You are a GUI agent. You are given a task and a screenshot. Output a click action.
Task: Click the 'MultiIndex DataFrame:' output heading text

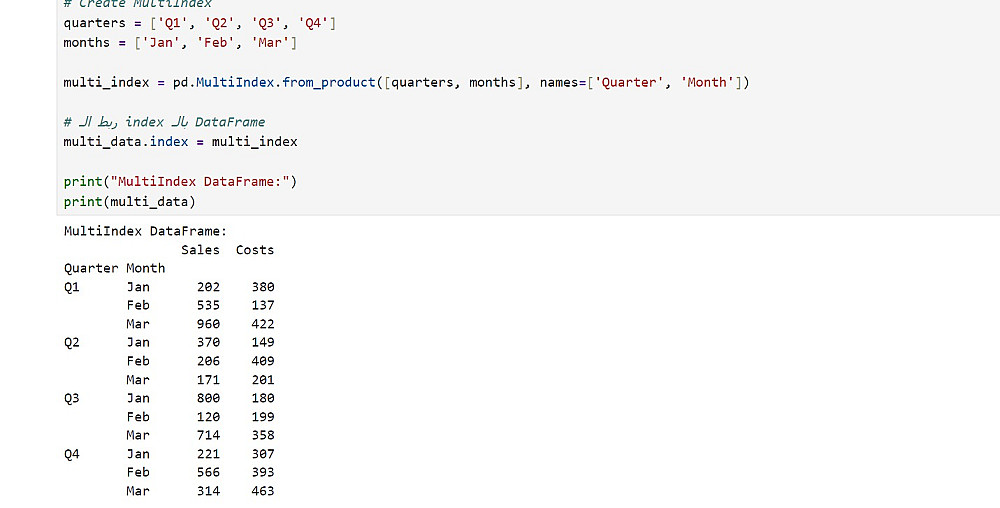[145, 231]
